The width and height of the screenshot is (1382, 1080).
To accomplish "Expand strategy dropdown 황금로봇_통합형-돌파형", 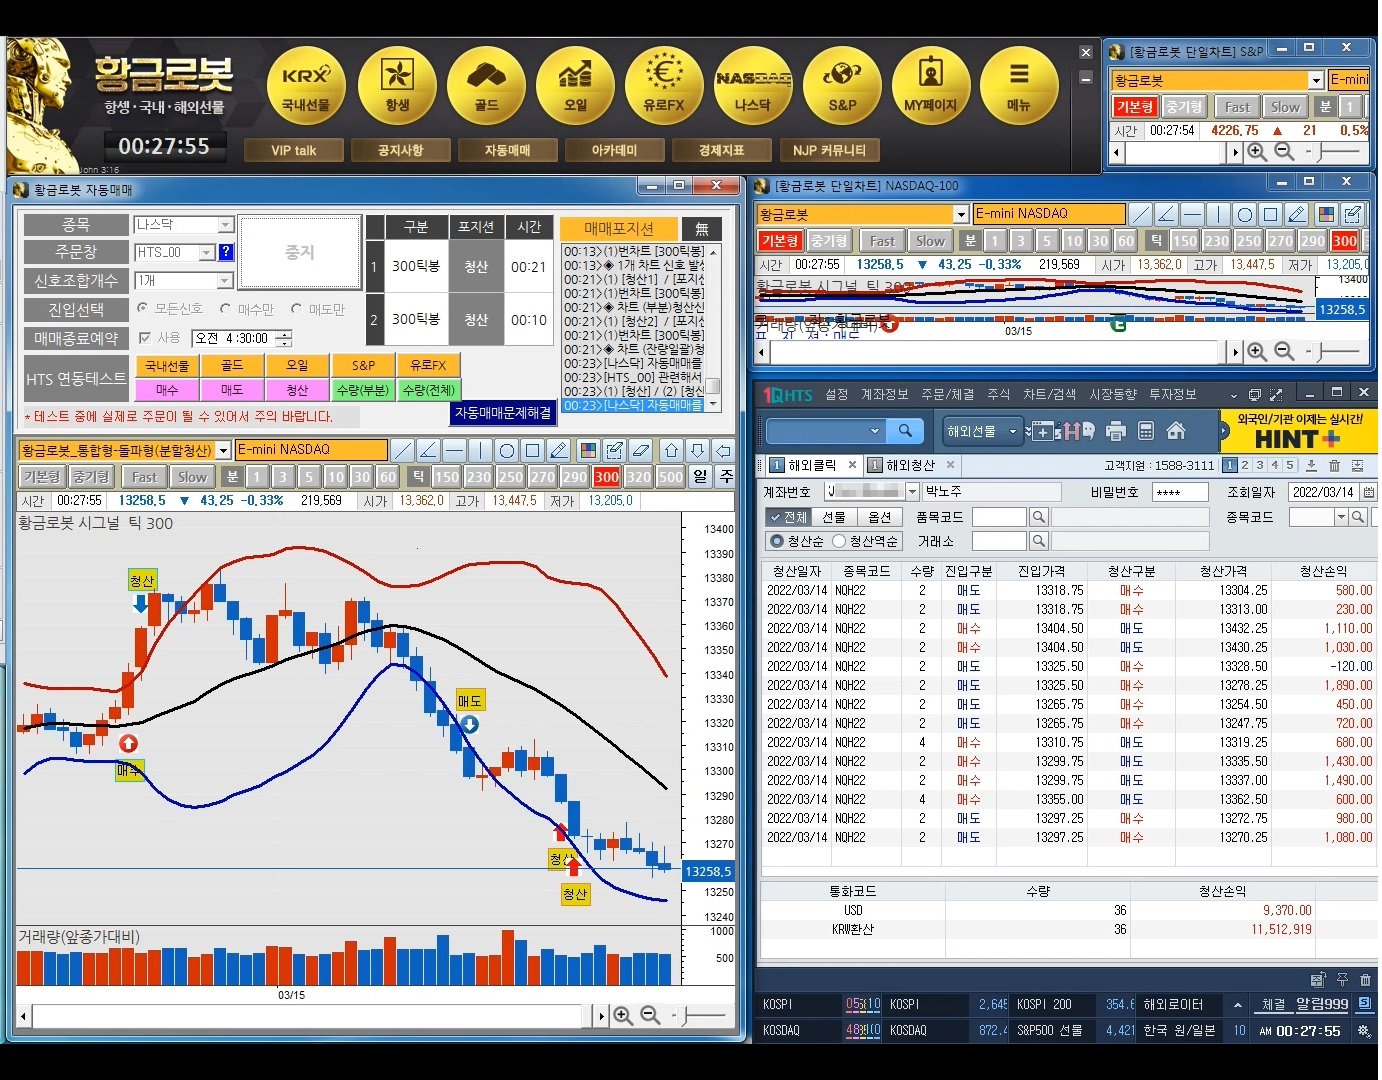I will pos(224,450).
